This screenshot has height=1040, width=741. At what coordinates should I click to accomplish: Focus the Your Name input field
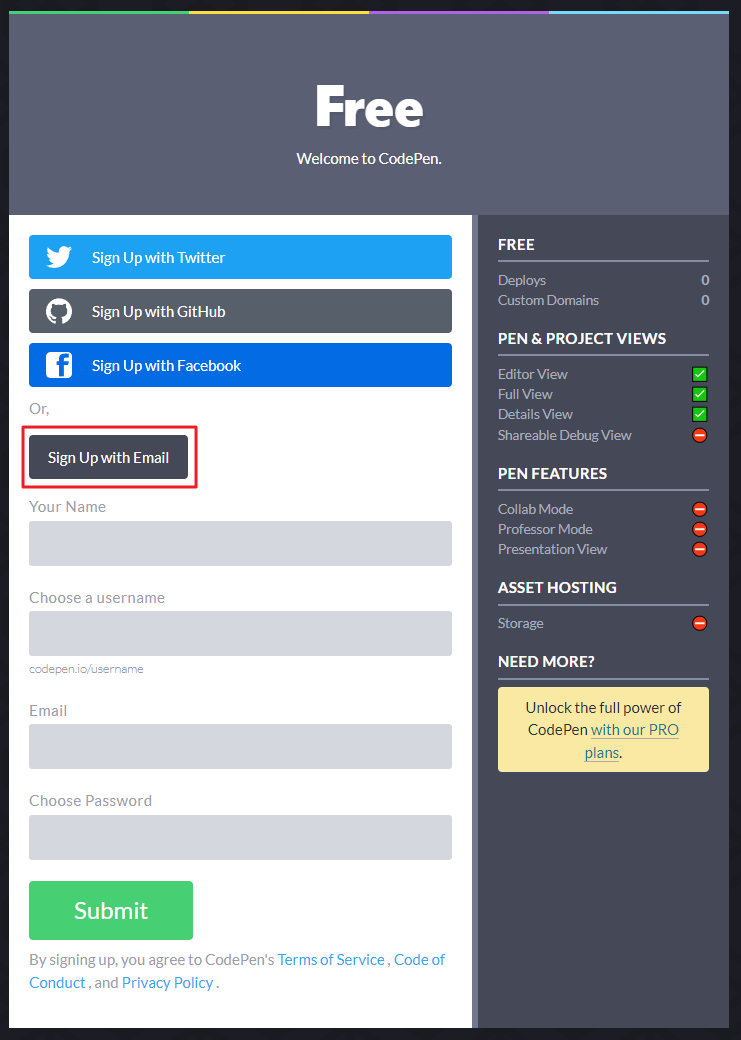240,543
